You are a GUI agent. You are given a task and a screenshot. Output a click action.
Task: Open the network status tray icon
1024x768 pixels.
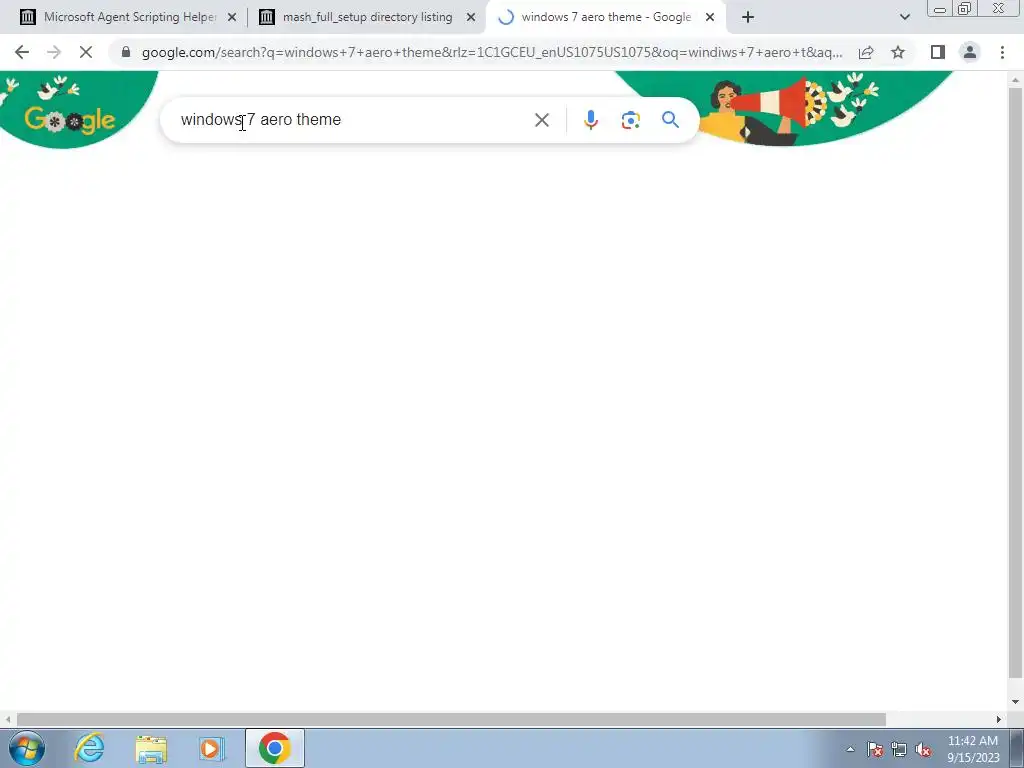(899, 750)
